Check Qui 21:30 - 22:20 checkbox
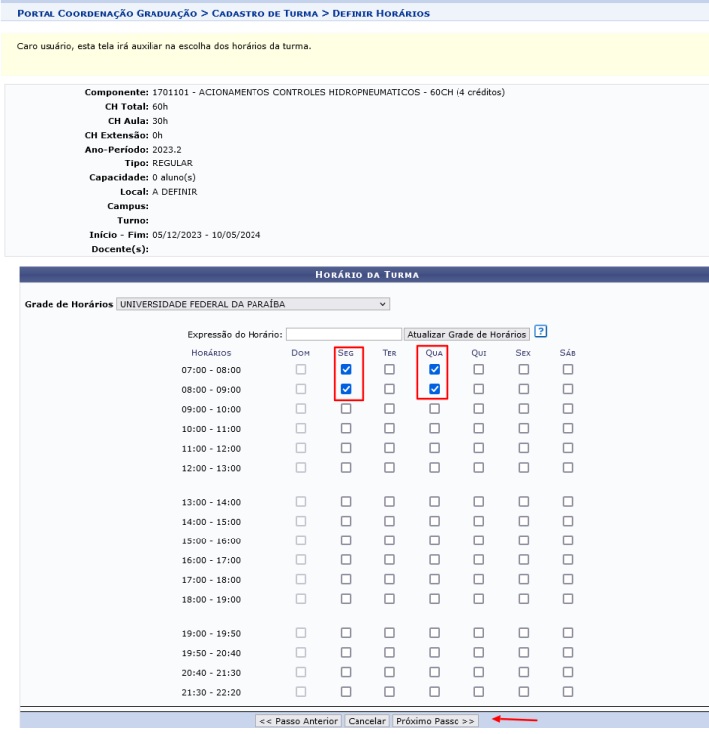 tap(478, 691)
